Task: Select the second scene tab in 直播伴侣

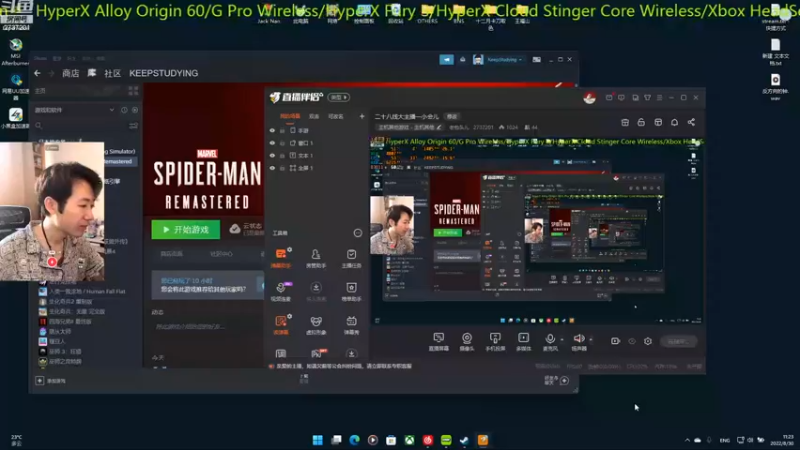Action: pos(314,116)
